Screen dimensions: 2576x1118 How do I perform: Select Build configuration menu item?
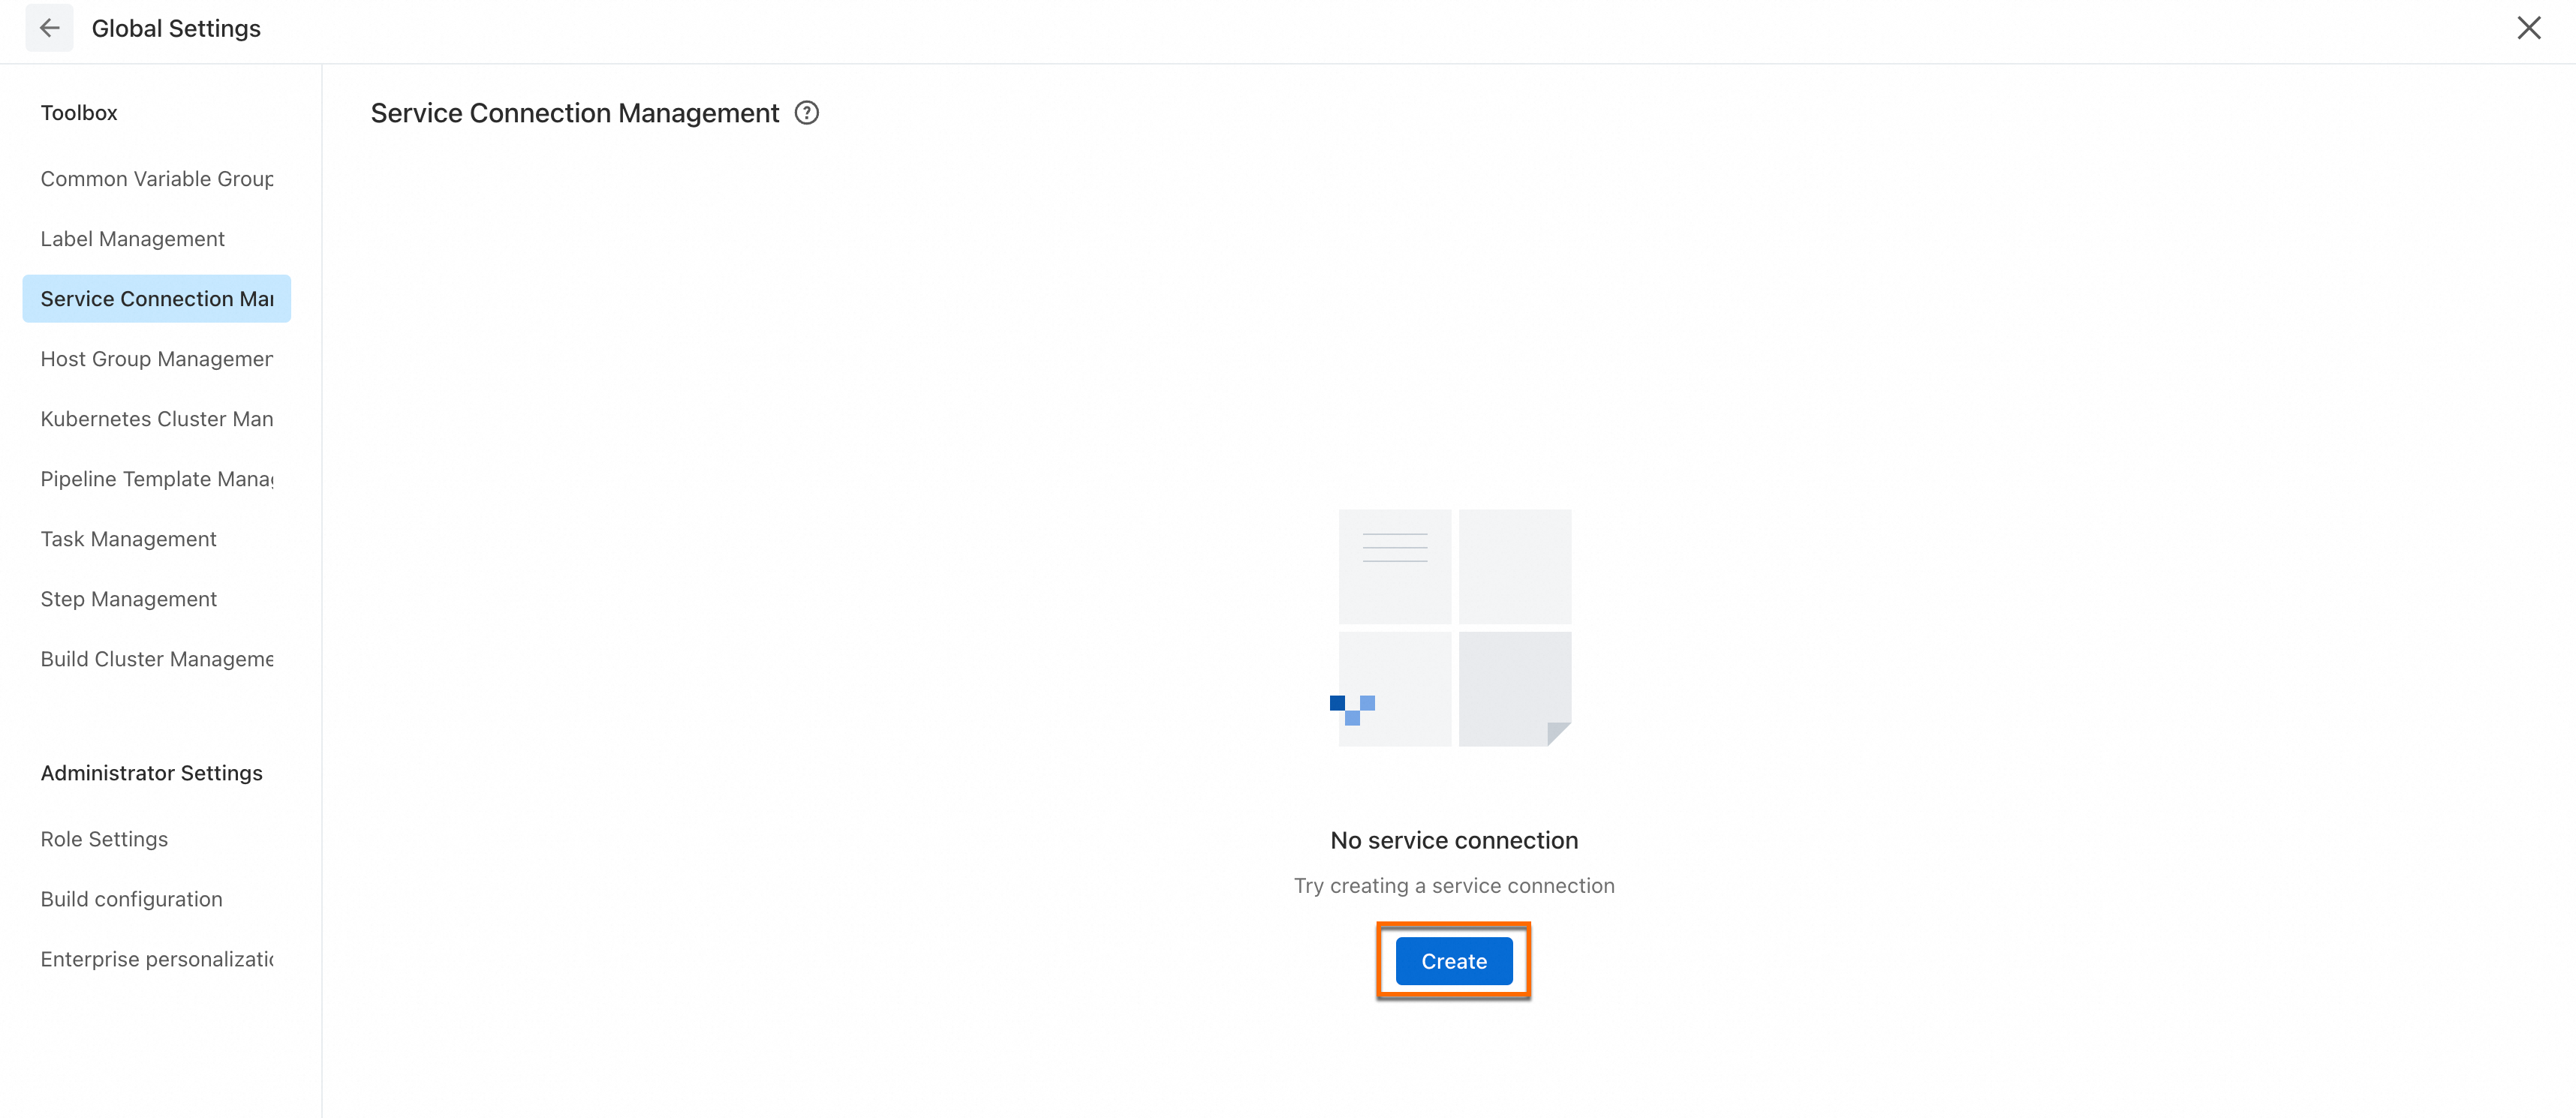(x=132, y=899)
